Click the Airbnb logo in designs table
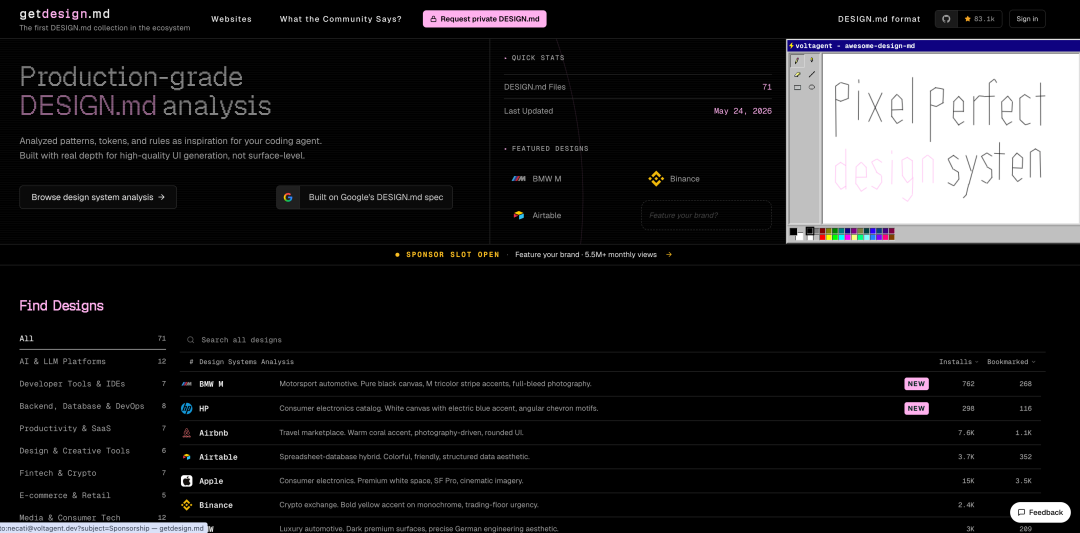Viewport: 1080px width, 533px height. (186, 432)
